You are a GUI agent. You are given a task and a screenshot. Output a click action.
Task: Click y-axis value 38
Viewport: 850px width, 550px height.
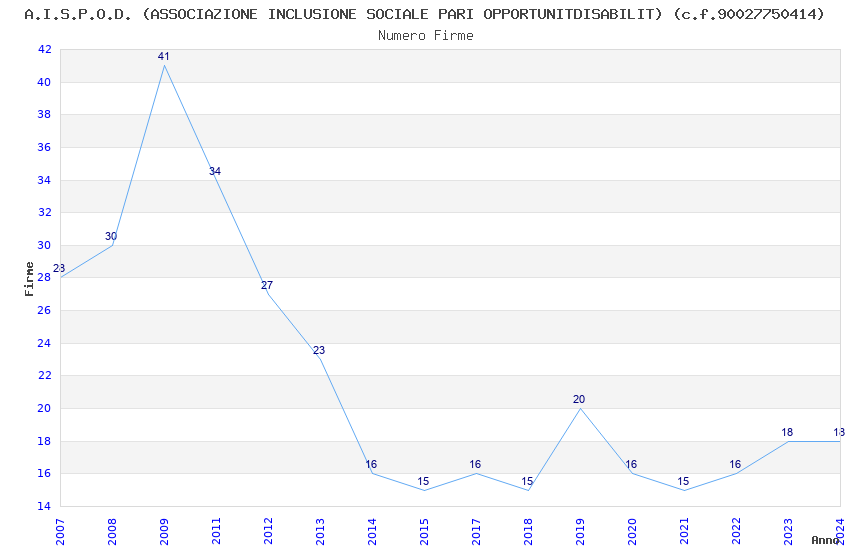(x=44, y=114)
